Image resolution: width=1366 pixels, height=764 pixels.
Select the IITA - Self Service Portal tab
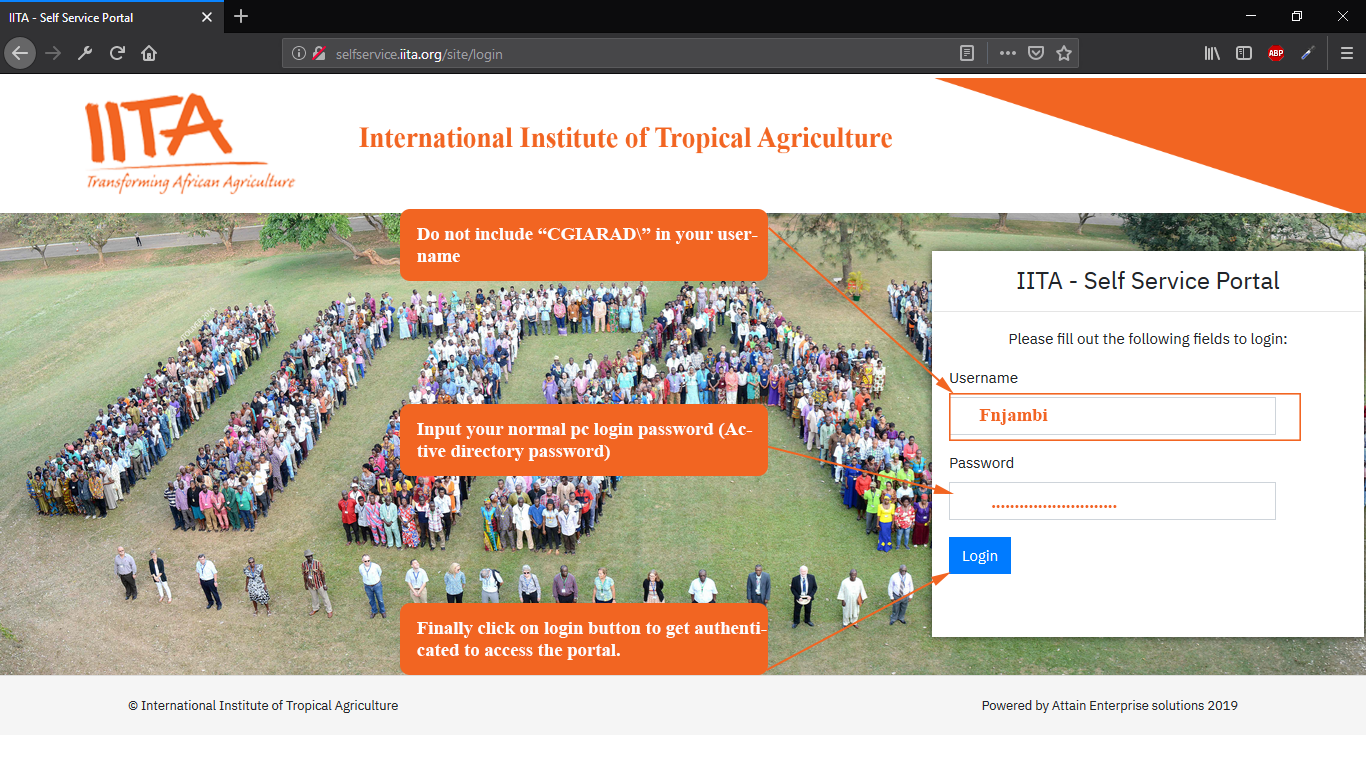[x=112, y=17]
